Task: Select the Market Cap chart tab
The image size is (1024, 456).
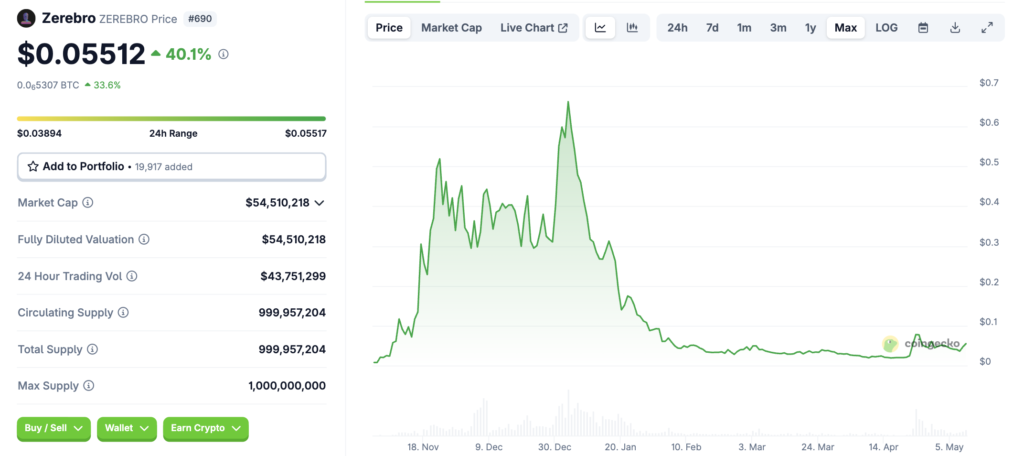Action: (x=451, y=27)
